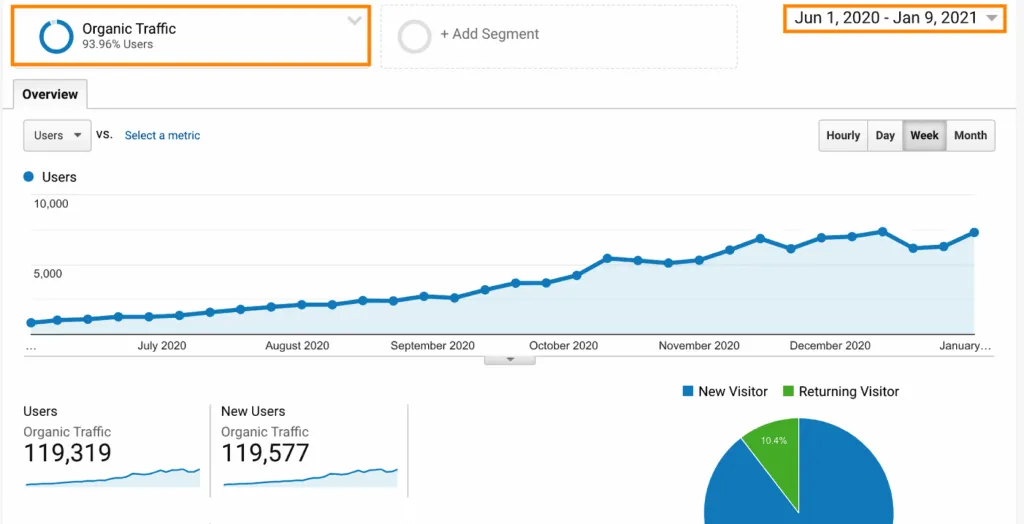The image size is (1024, 524).
Task: Click the July 2020 axis label
Action: click(161, 346)
